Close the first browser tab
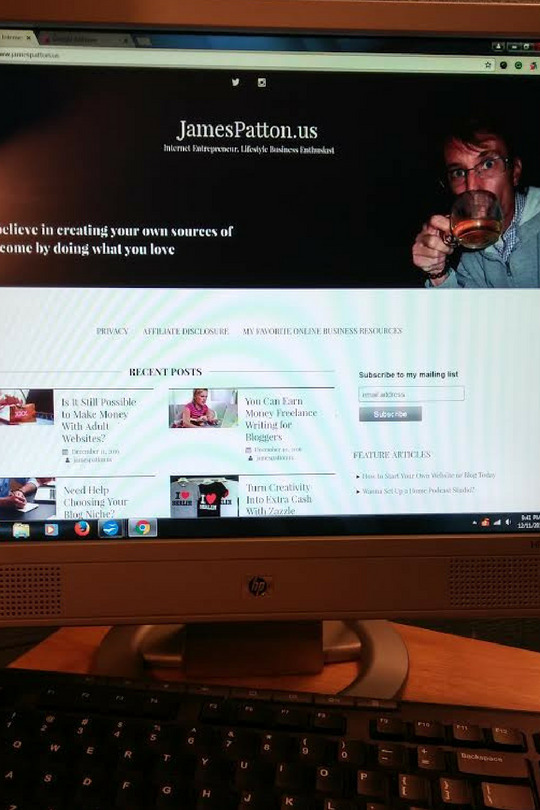 tap(29, 38)
